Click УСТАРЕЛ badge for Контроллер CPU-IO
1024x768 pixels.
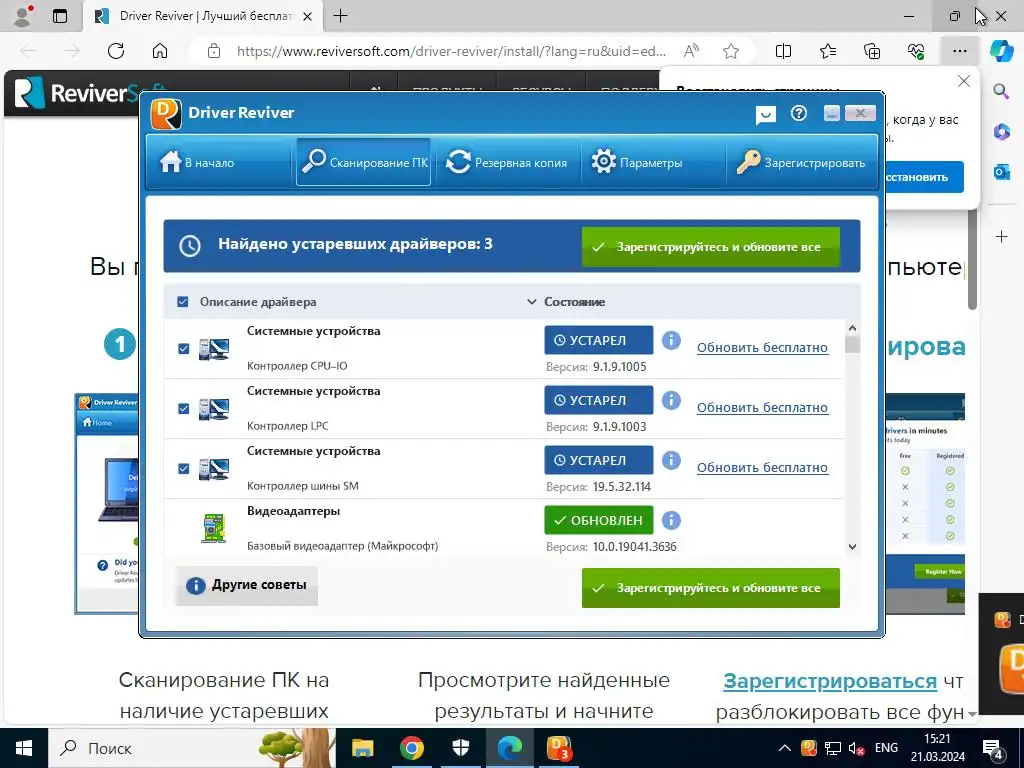[x=598, y=340]
